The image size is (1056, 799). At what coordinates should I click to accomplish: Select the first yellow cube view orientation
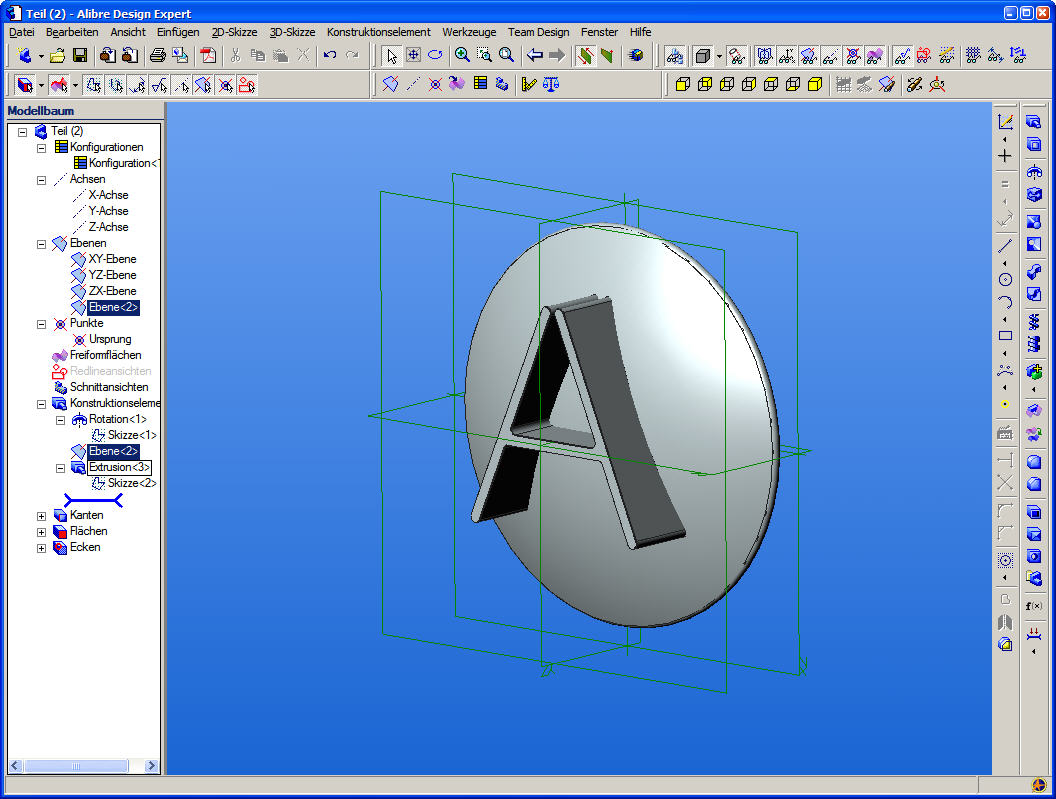click(682, 84)
